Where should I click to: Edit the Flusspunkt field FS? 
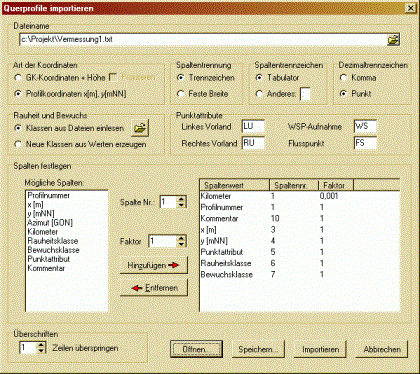point(365,143)
